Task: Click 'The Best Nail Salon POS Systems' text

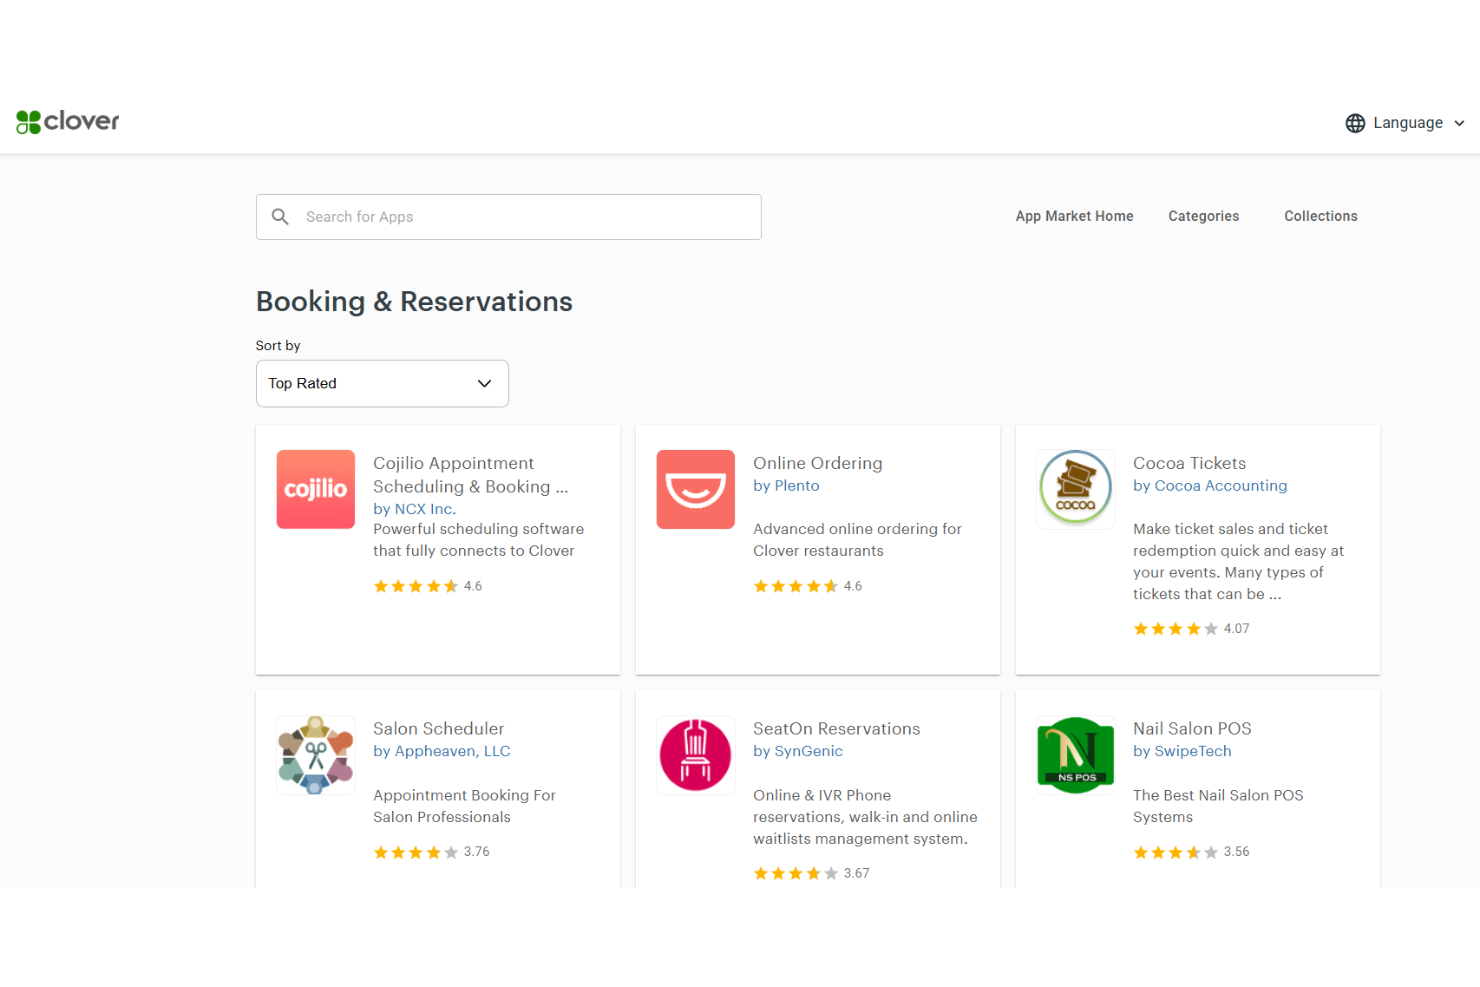Action: [1218, 806]
